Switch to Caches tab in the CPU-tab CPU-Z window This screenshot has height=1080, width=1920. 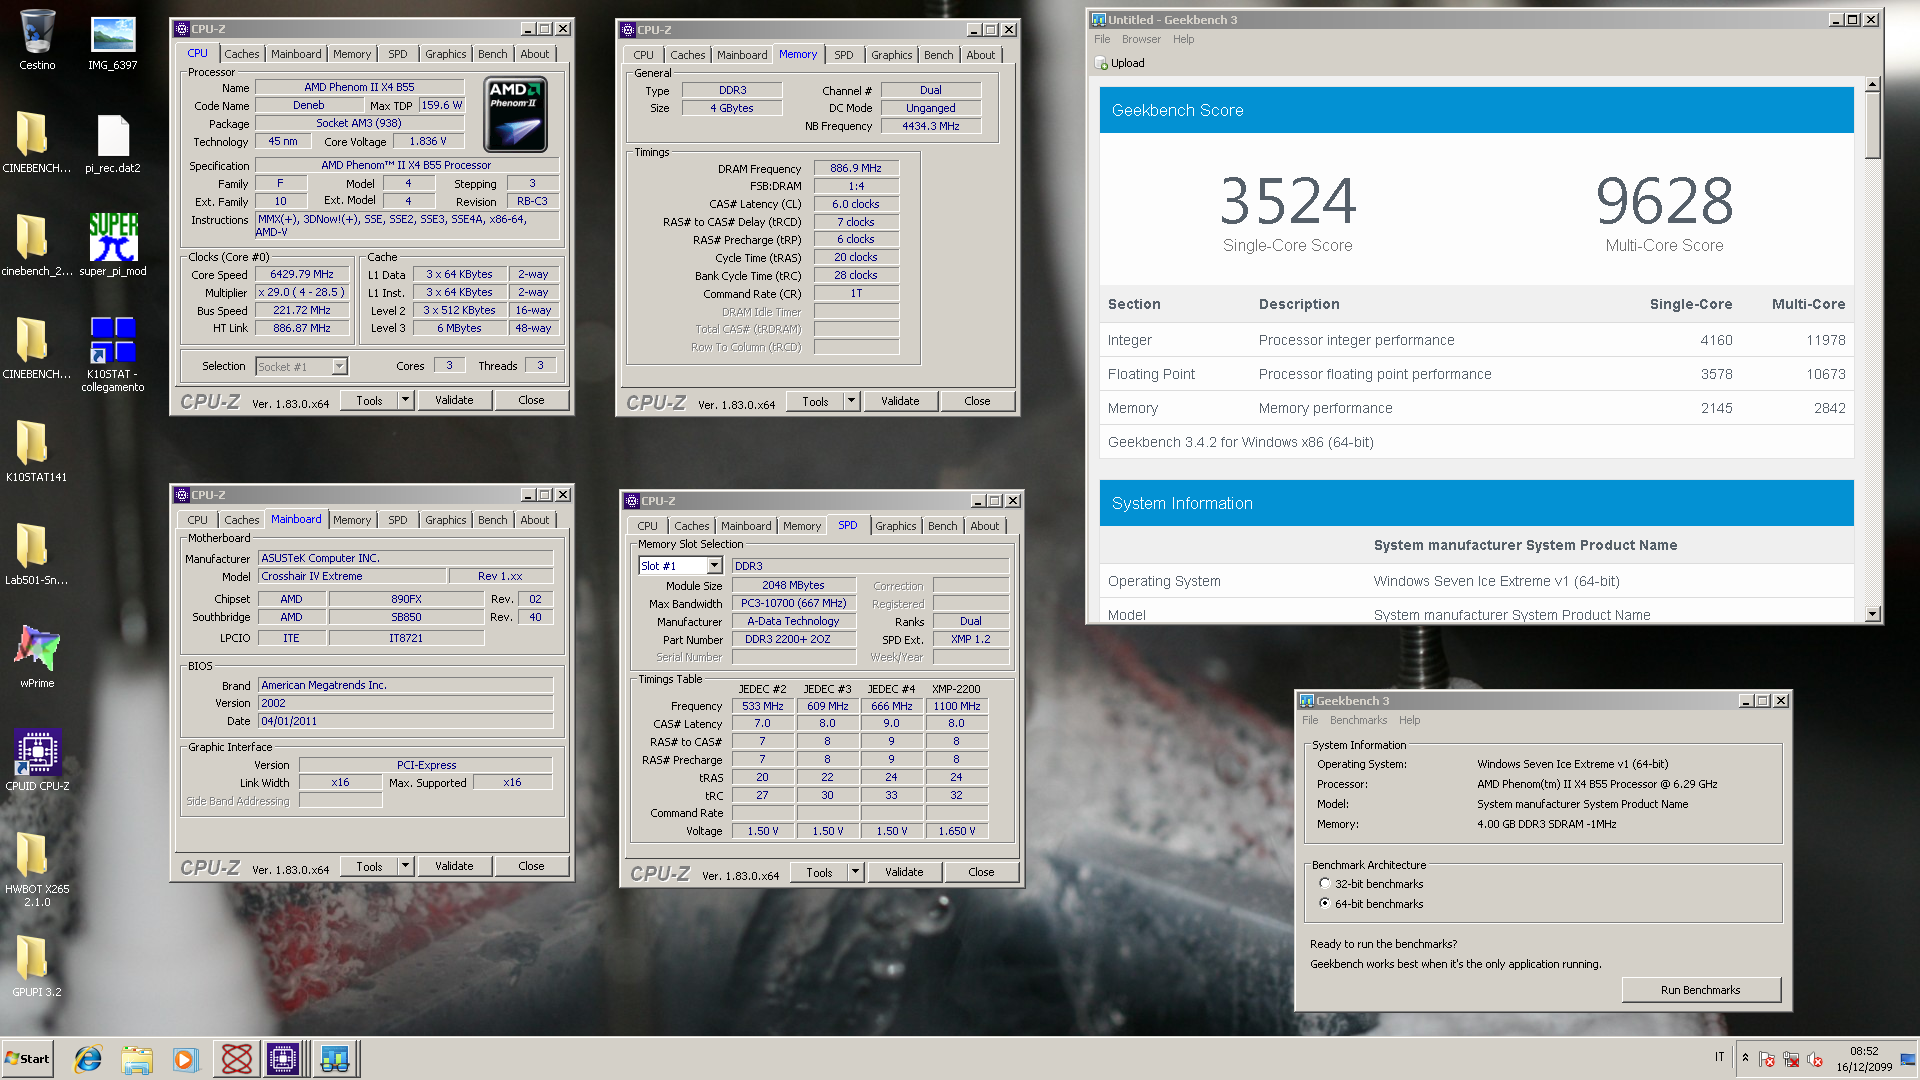tap(241, 54)
